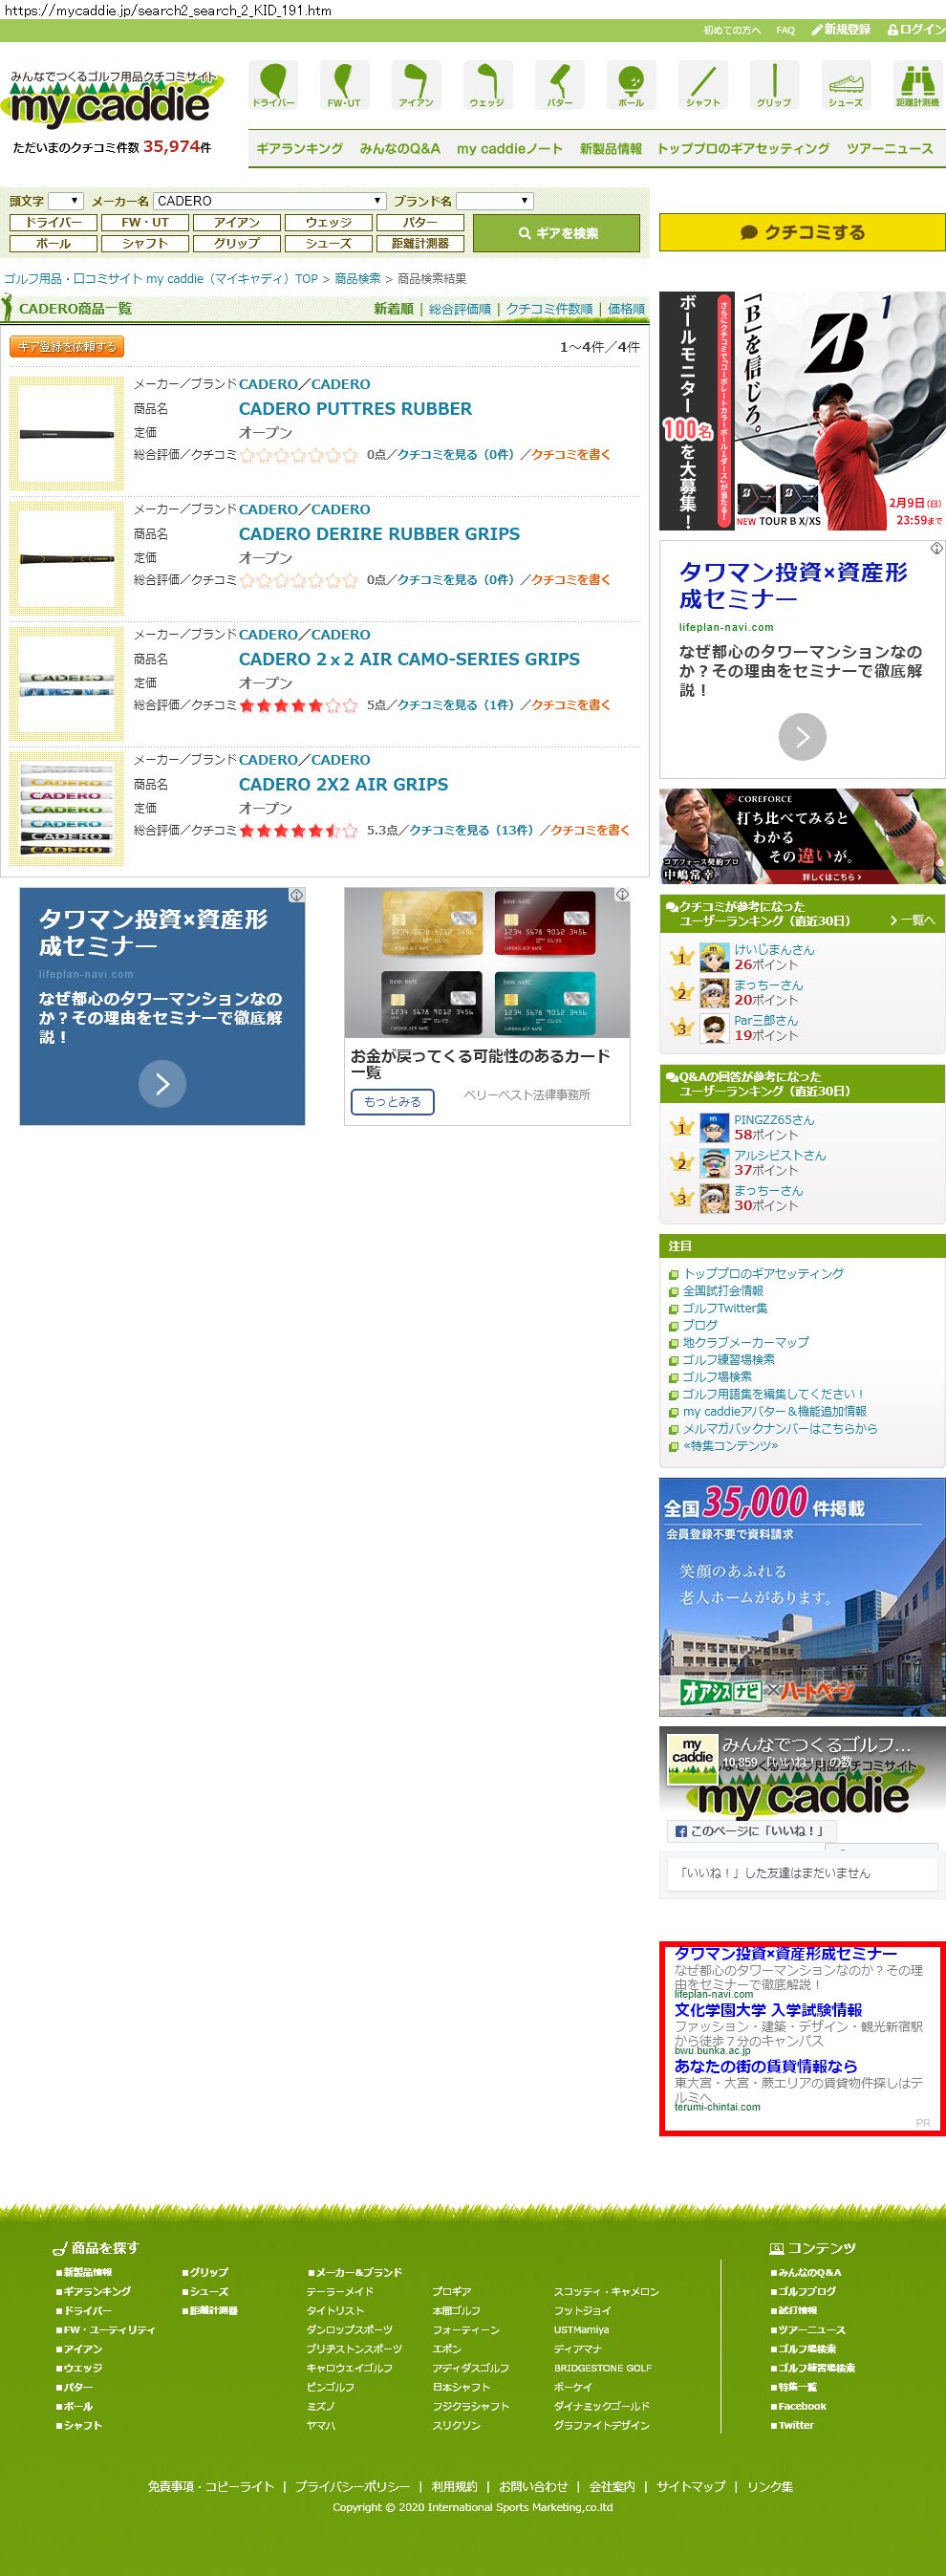Open the rangefinder (距離計測器) binoculars icon
This screenshot has width=946, height=2576.
pos(917,85)
